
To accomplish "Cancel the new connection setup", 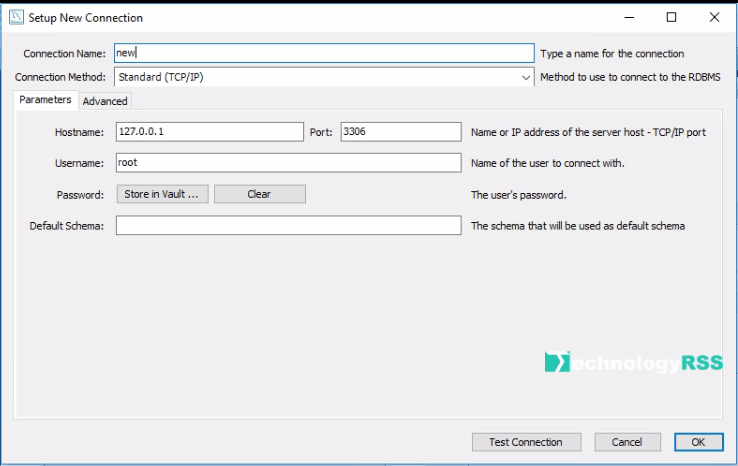I will [x=627, y=442].
